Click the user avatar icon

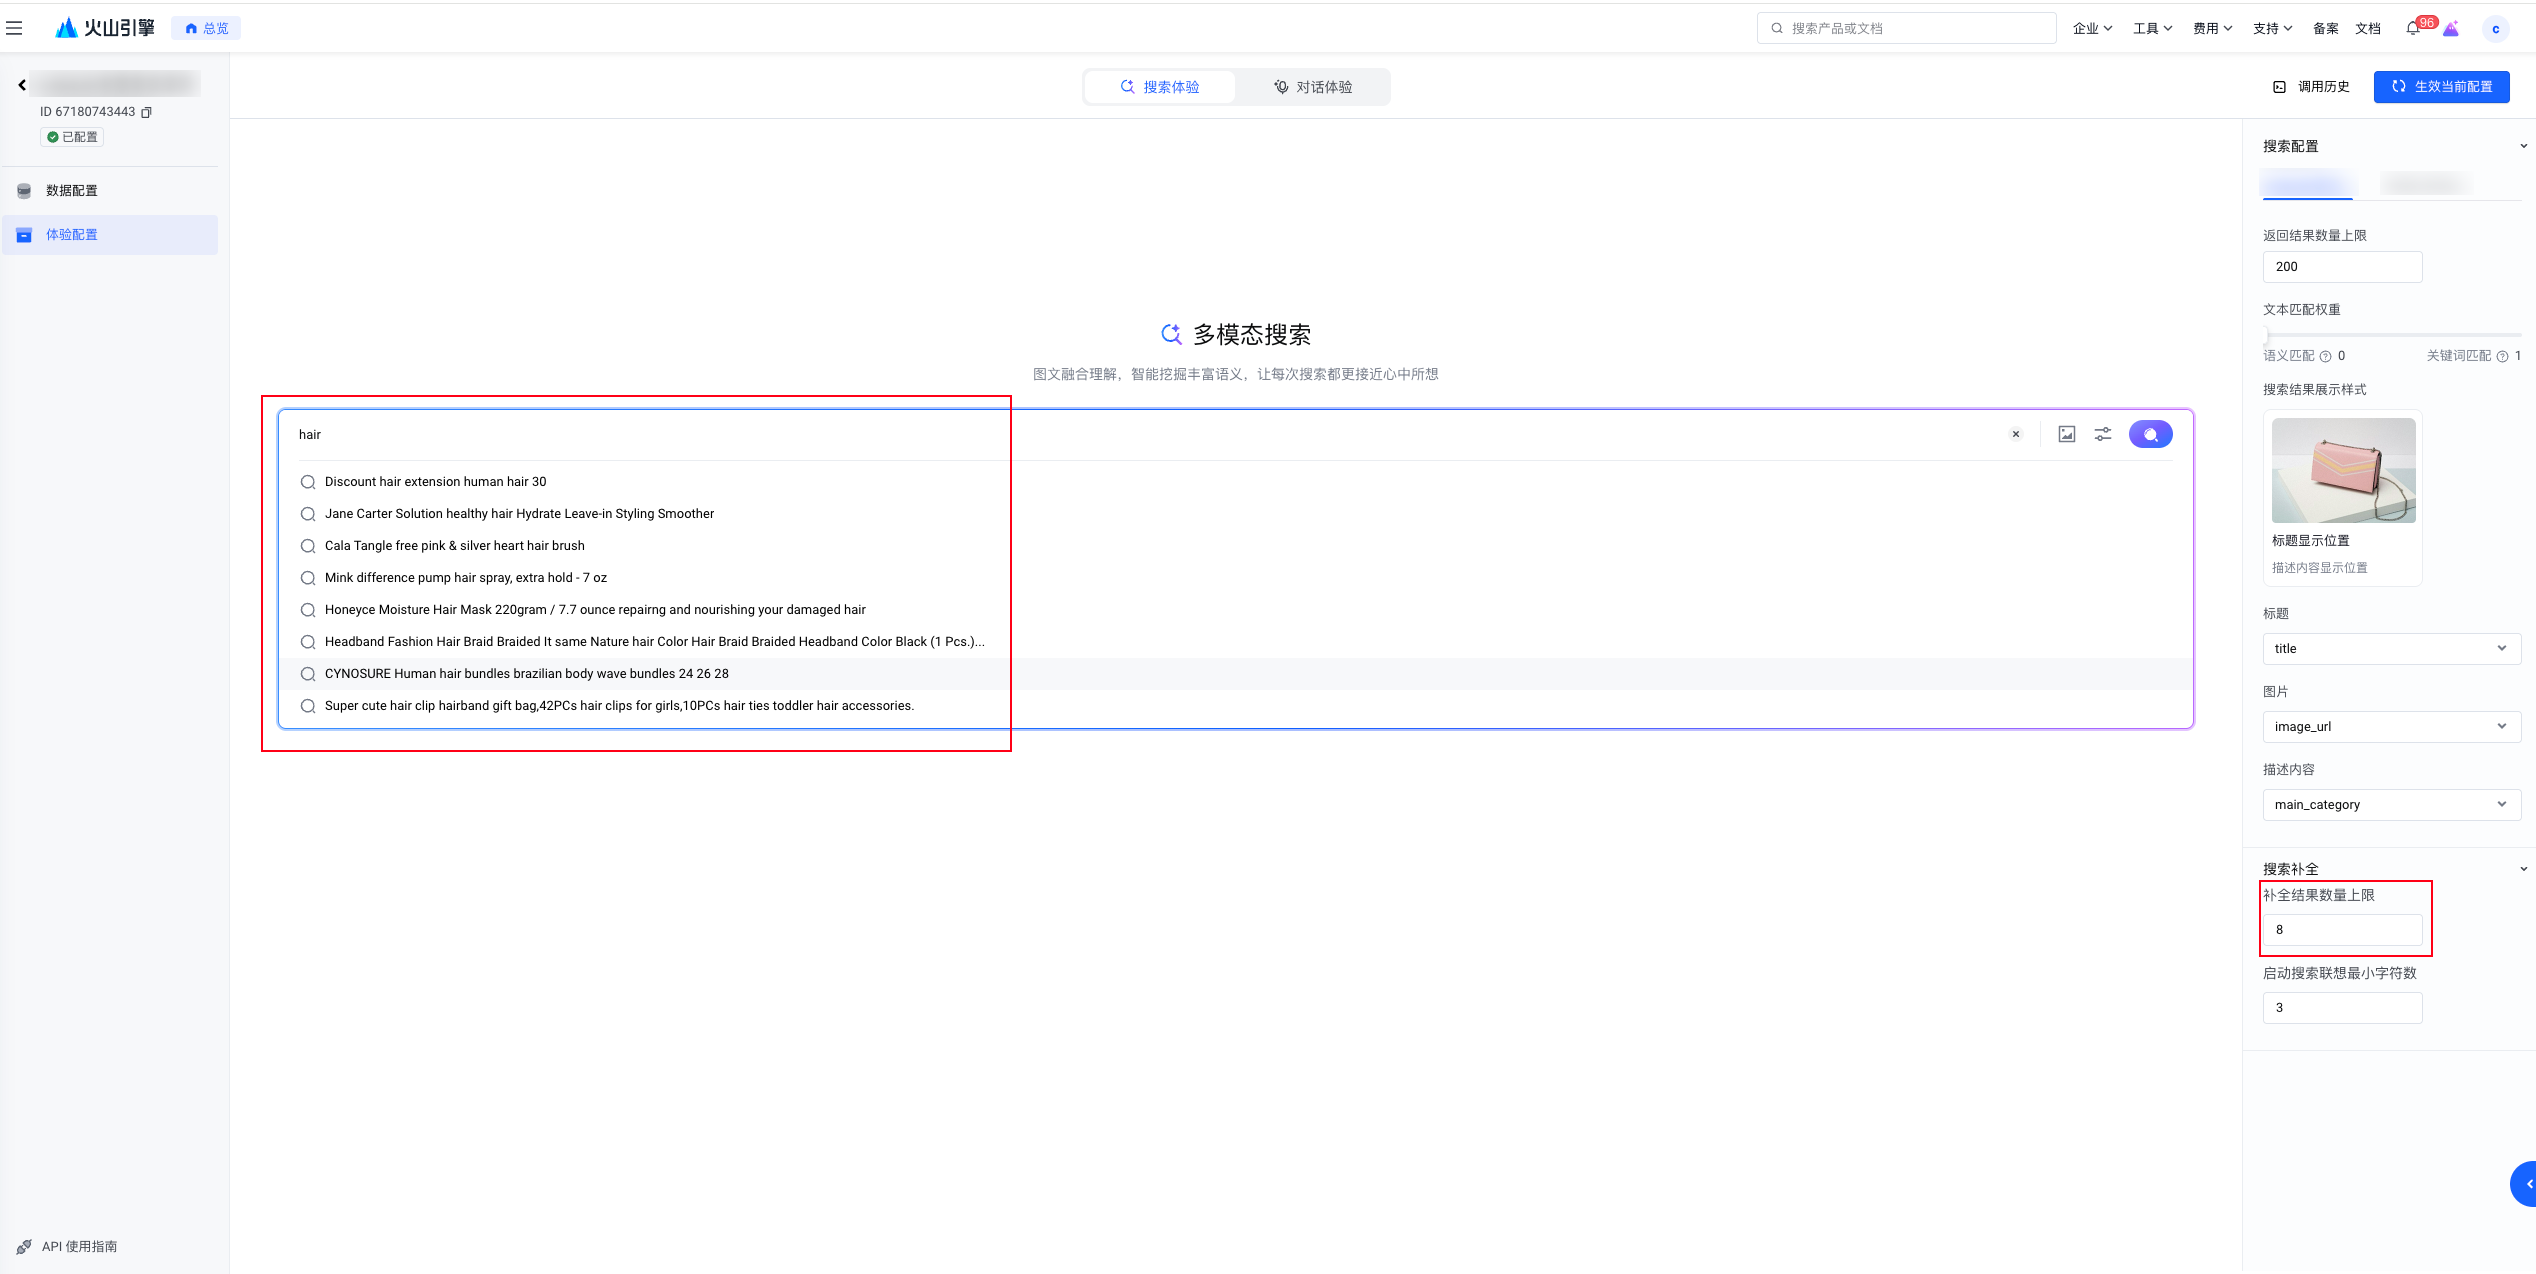pos(2495,29)
